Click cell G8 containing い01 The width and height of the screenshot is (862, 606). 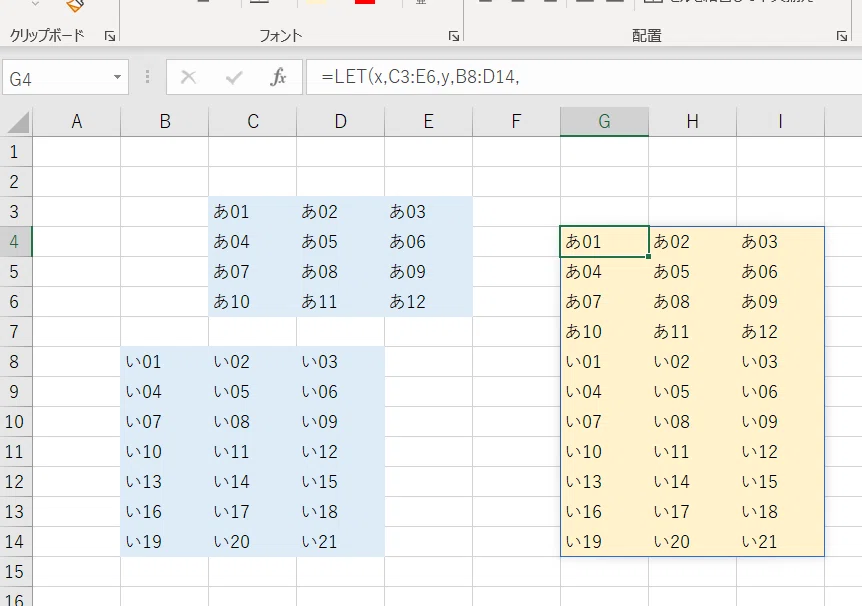click(605, 362)
